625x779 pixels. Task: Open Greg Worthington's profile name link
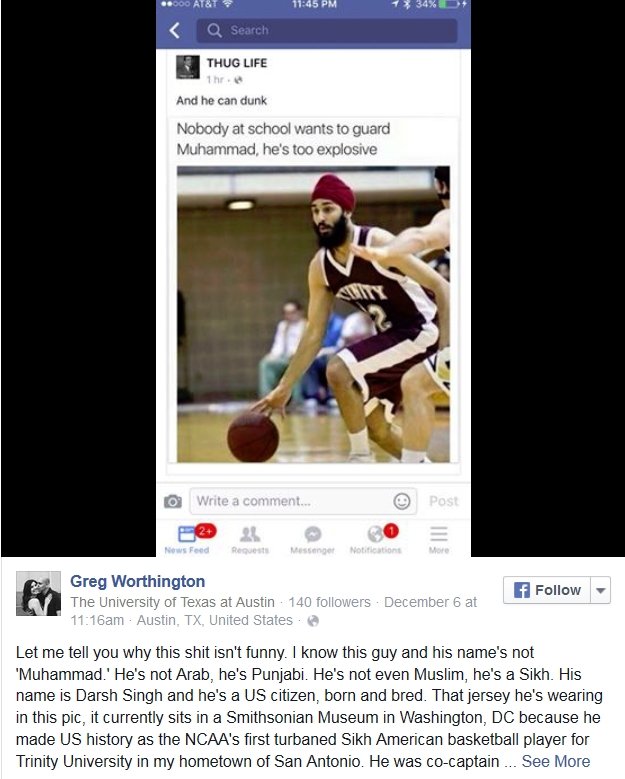(138, 581)
